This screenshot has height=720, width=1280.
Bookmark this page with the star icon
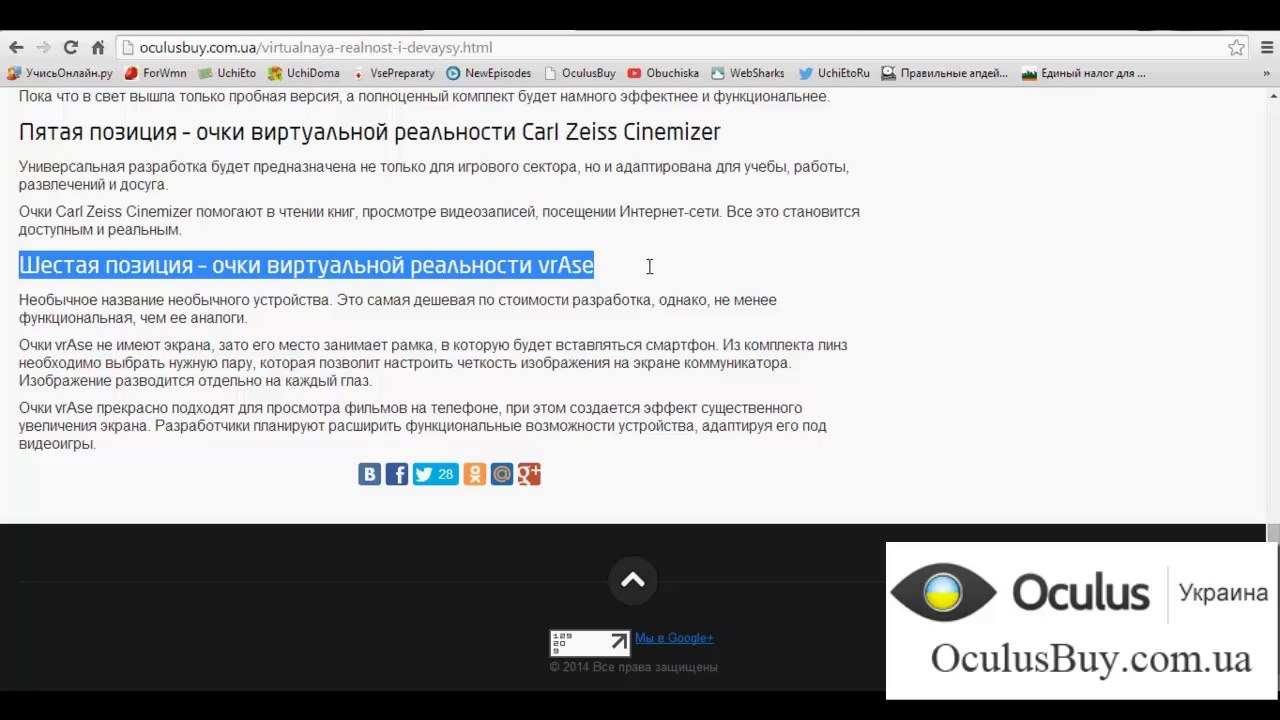(x=1237, y=47)
